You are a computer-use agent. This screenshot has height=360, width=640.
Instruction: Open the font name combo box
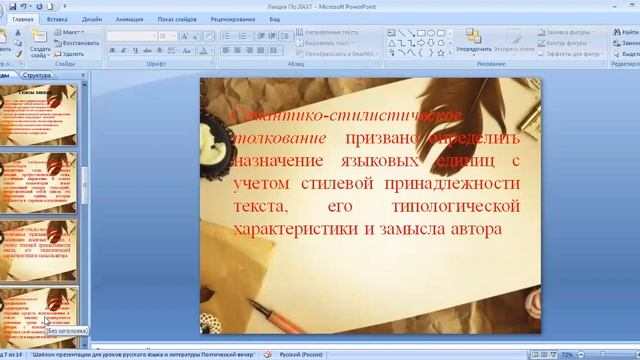(x=131, y=36)
